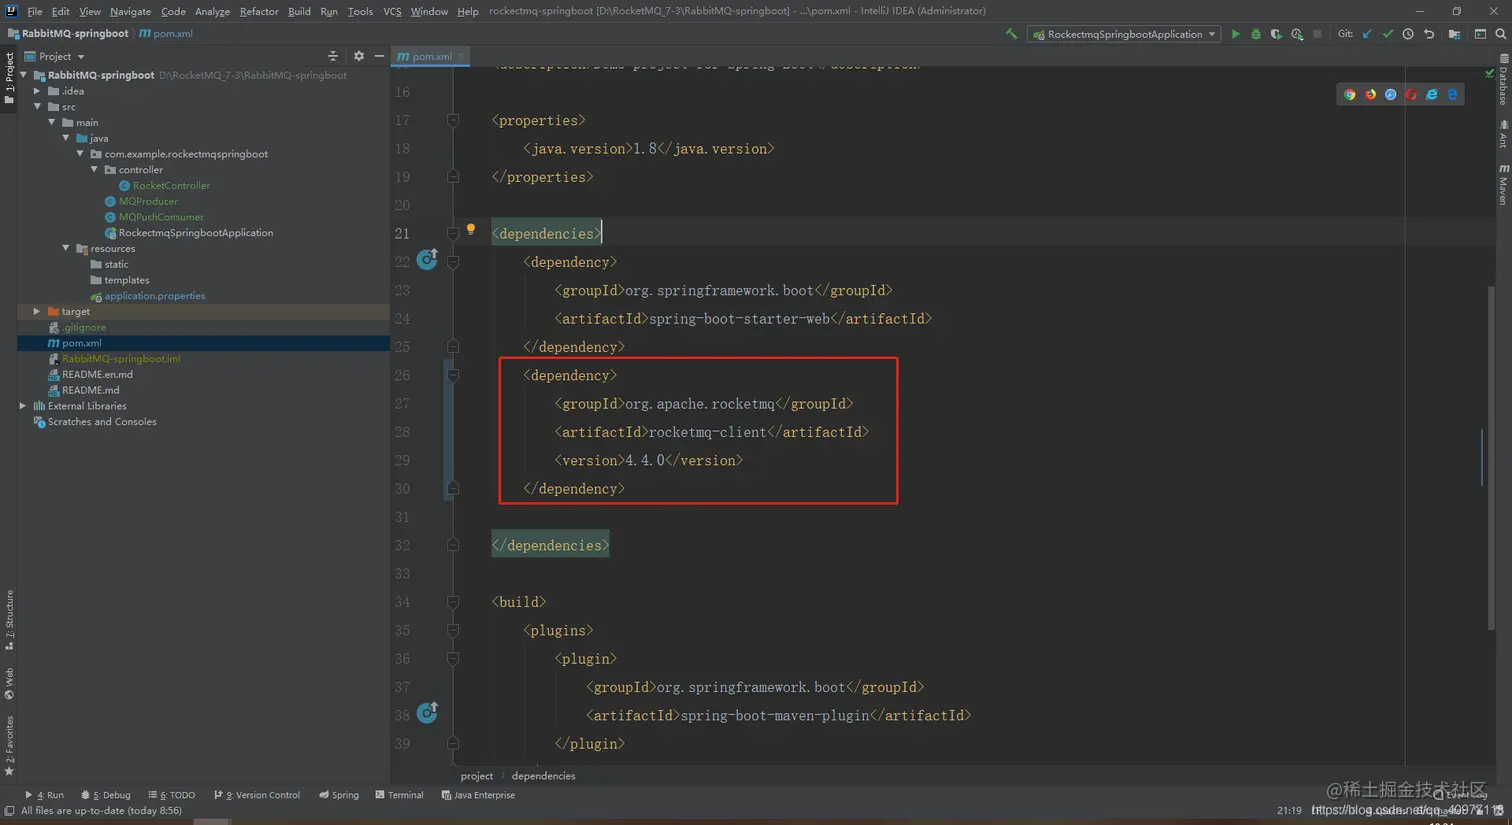Open the Refactor menu

259,11
